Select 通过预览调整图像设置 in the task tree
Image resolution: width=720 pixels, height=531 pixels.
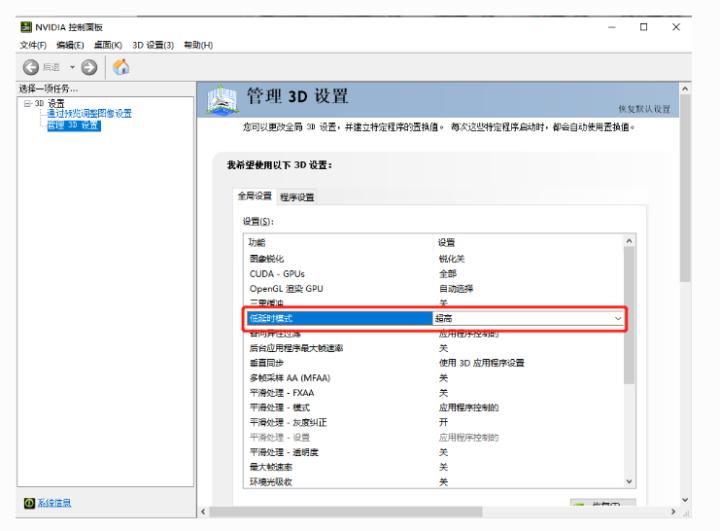[89, 113]
